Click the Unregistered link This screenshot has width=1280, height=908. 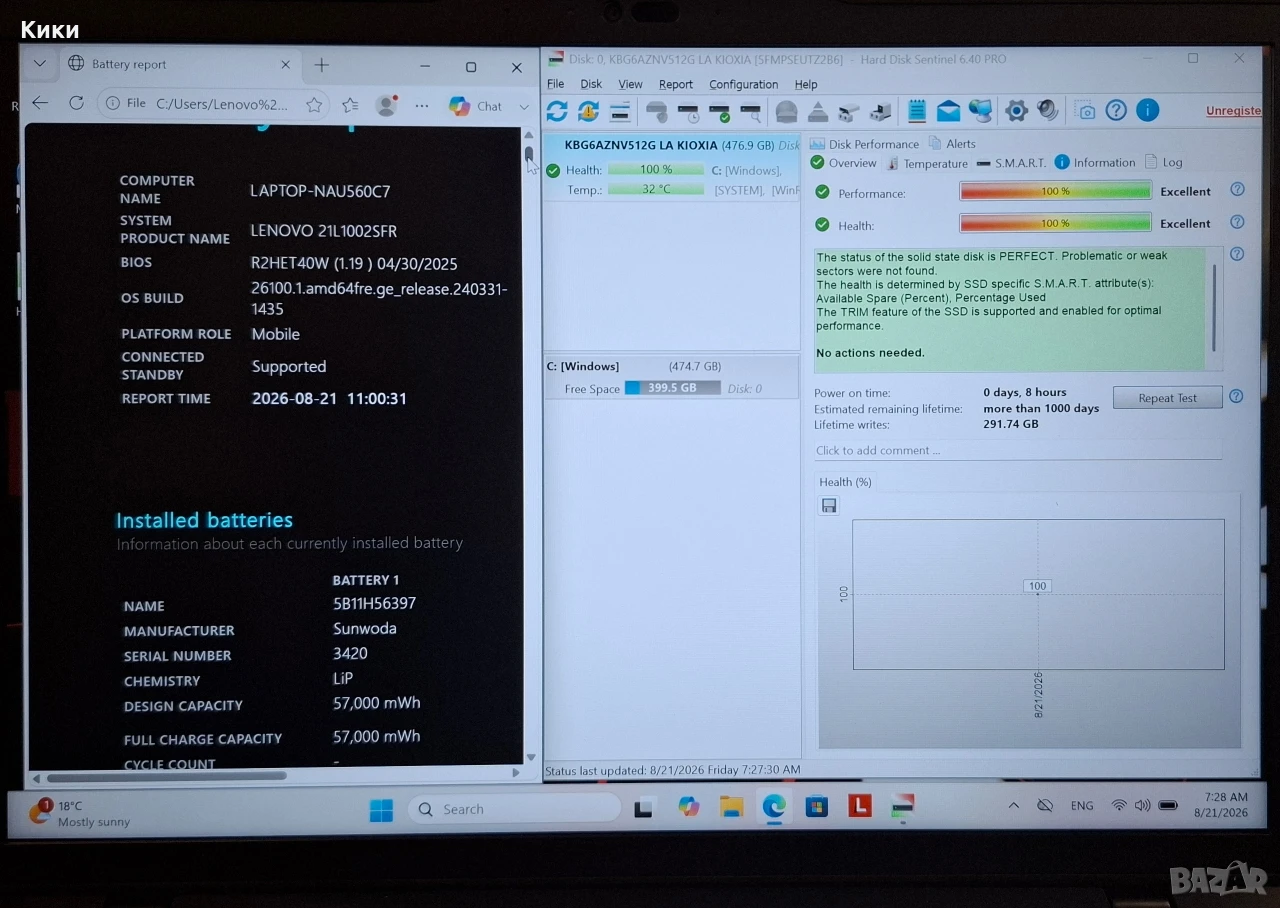tap(1233, 111)
